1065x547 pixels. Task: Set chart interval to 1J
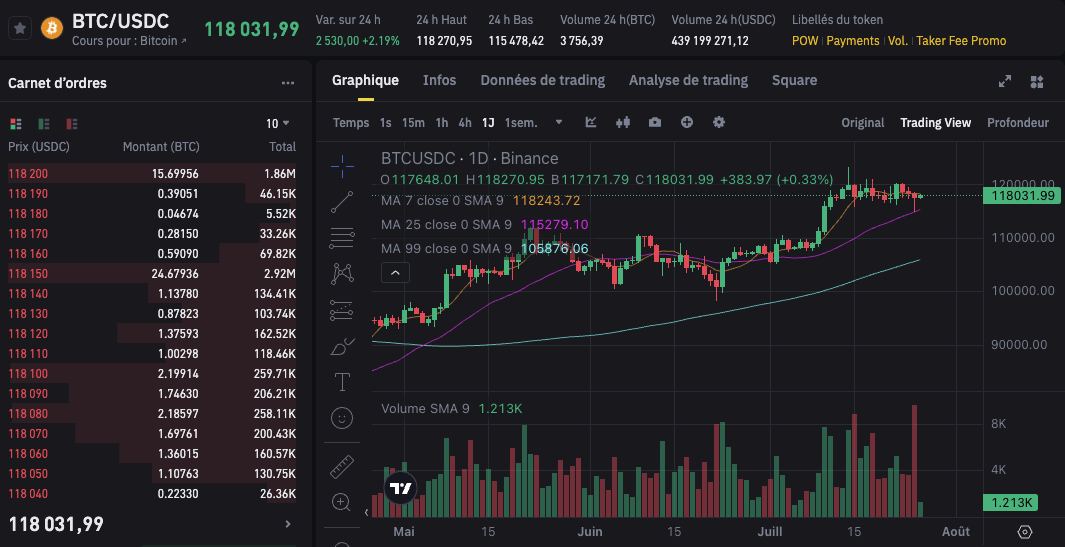(488, 123)
